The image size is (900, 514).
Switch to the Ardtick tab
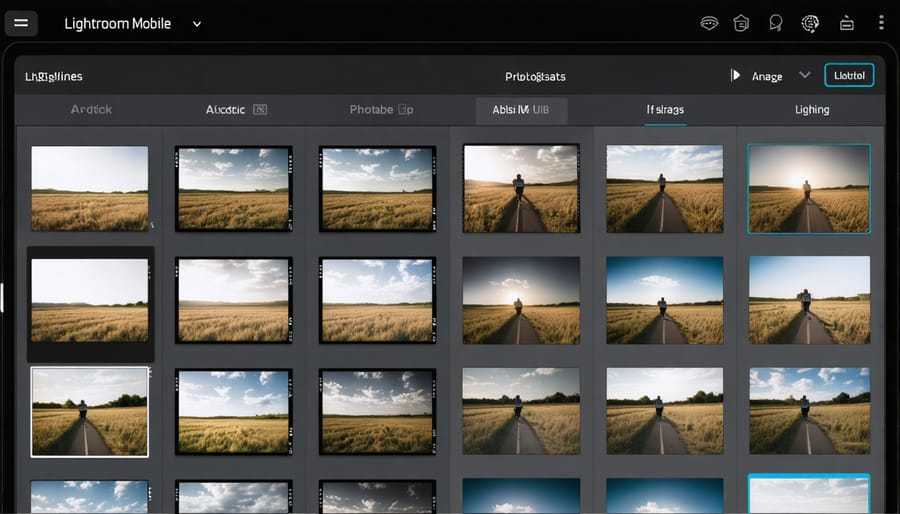[x=91, y=110]
